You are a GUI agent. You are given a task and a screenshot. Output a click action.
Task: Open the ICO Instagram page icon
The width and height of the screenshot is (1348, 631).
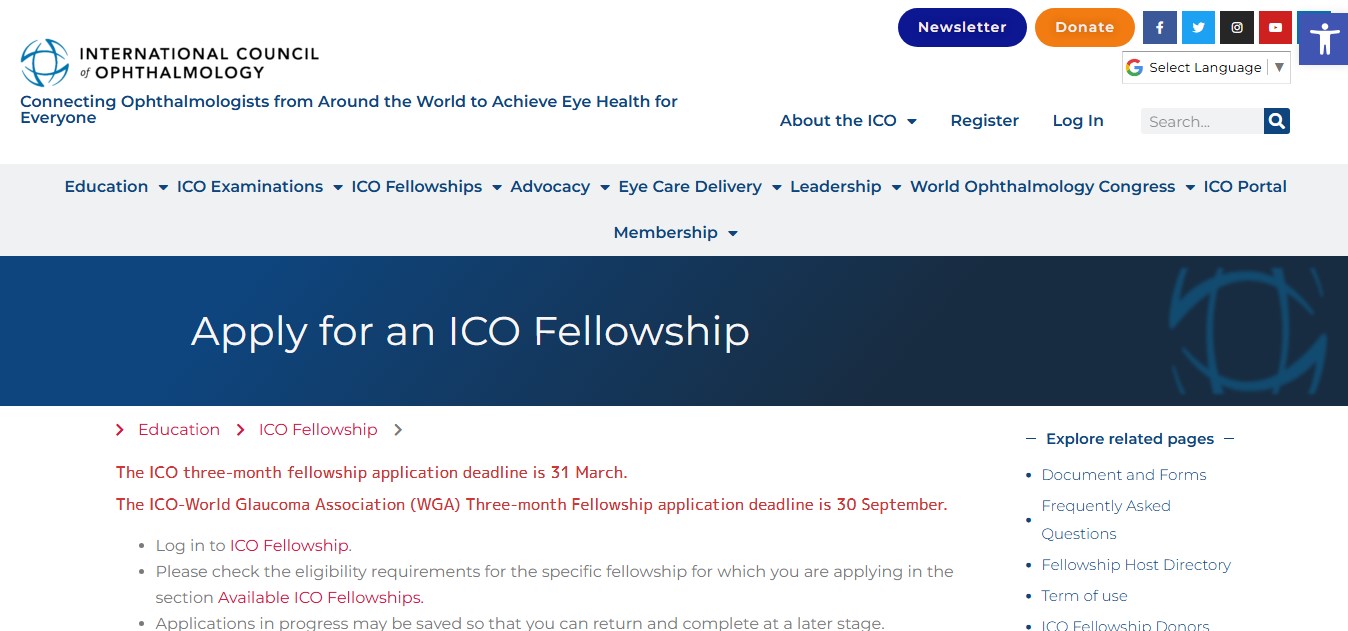click(1237, 28)
